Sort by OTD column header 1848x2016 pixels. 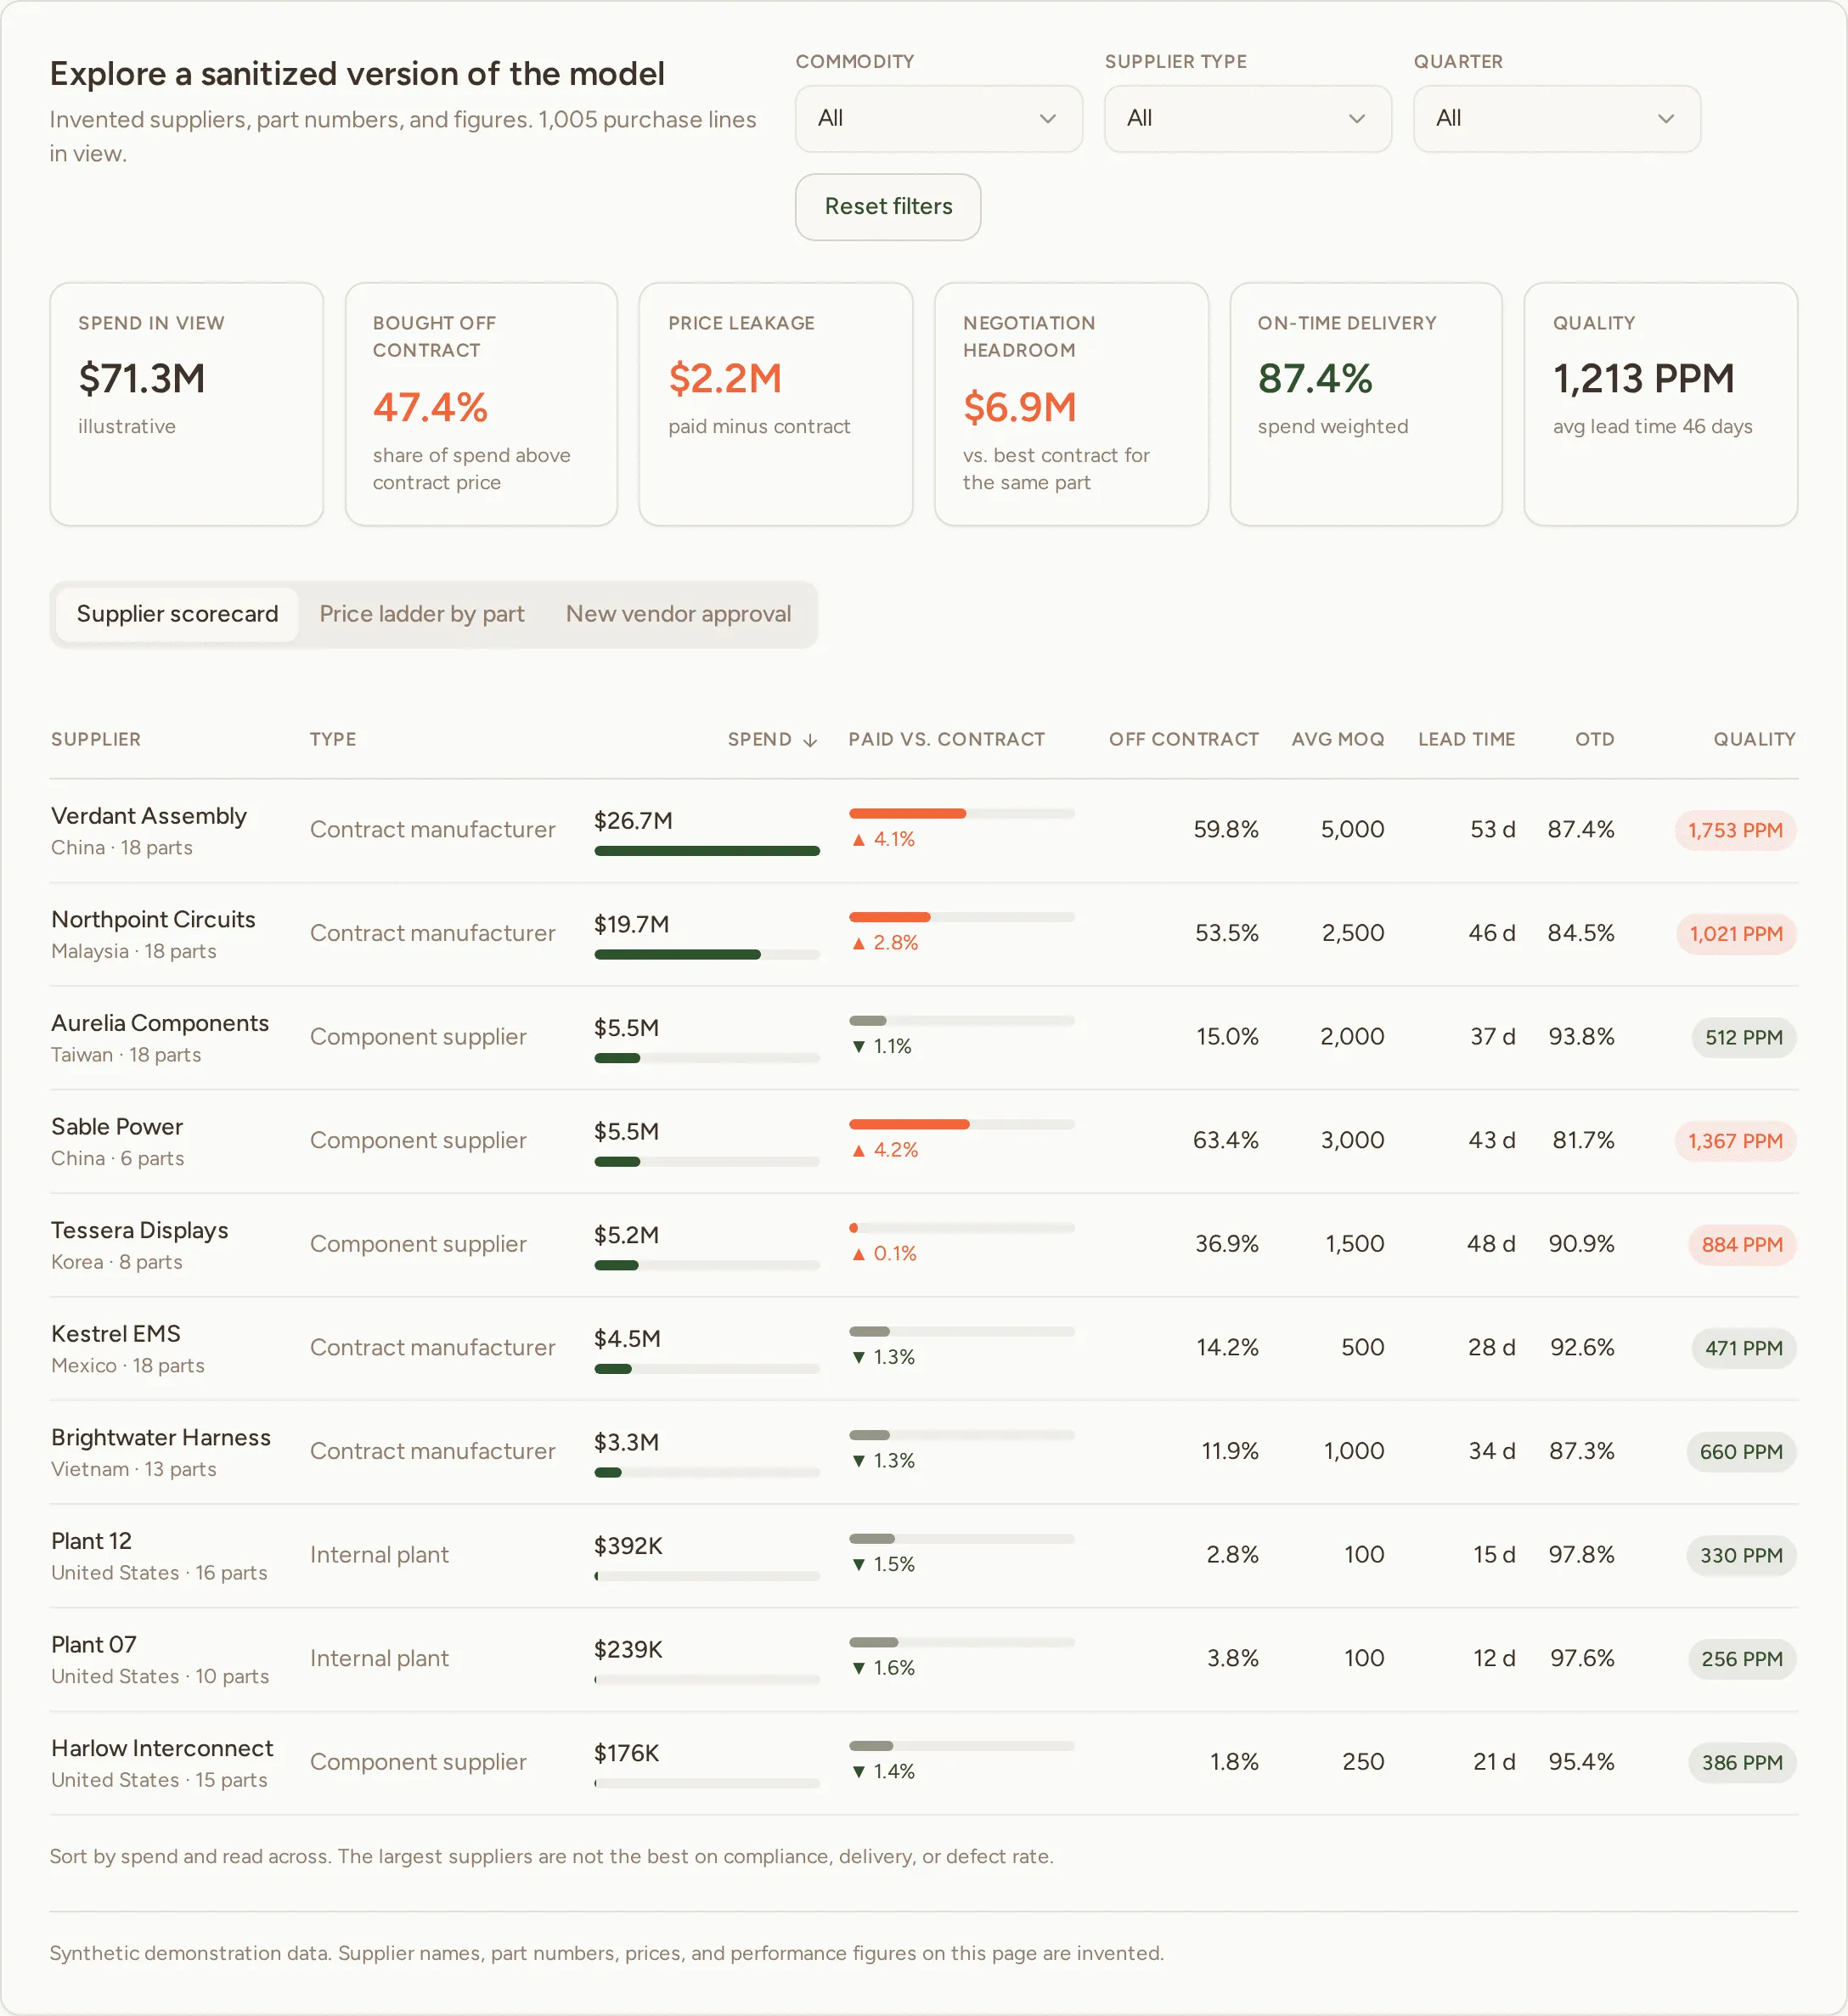pyautogui.click(x=1594, y=739)
